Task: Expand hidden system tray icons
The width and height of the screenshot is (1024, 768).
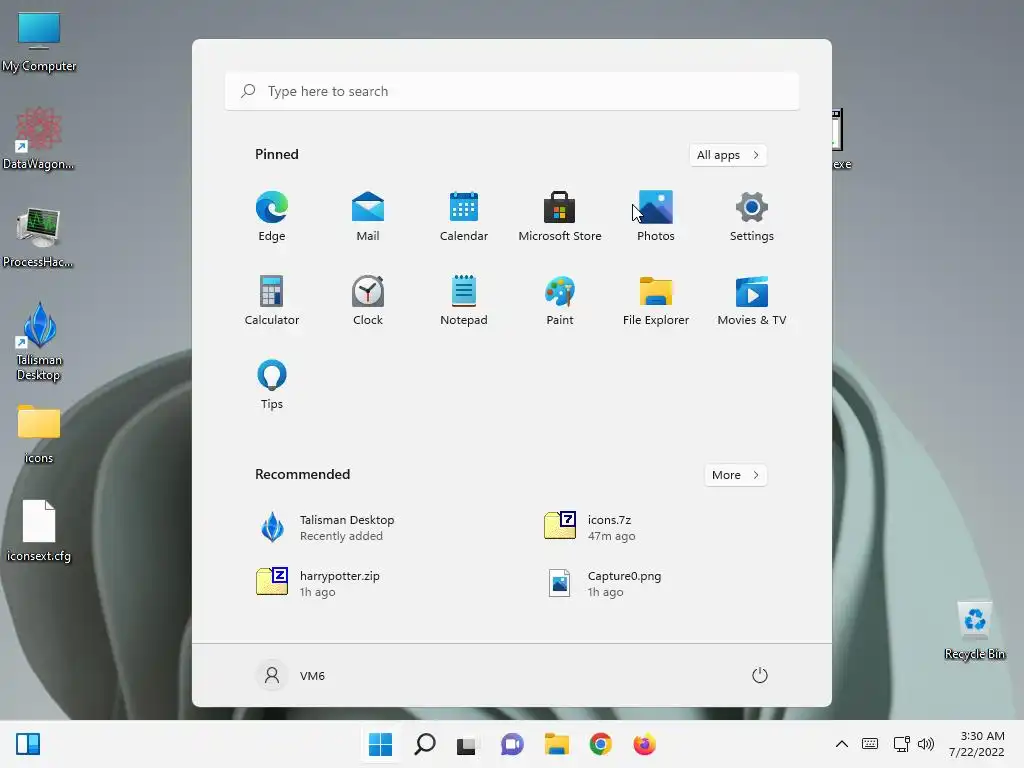Action: (x=842, y=744)
